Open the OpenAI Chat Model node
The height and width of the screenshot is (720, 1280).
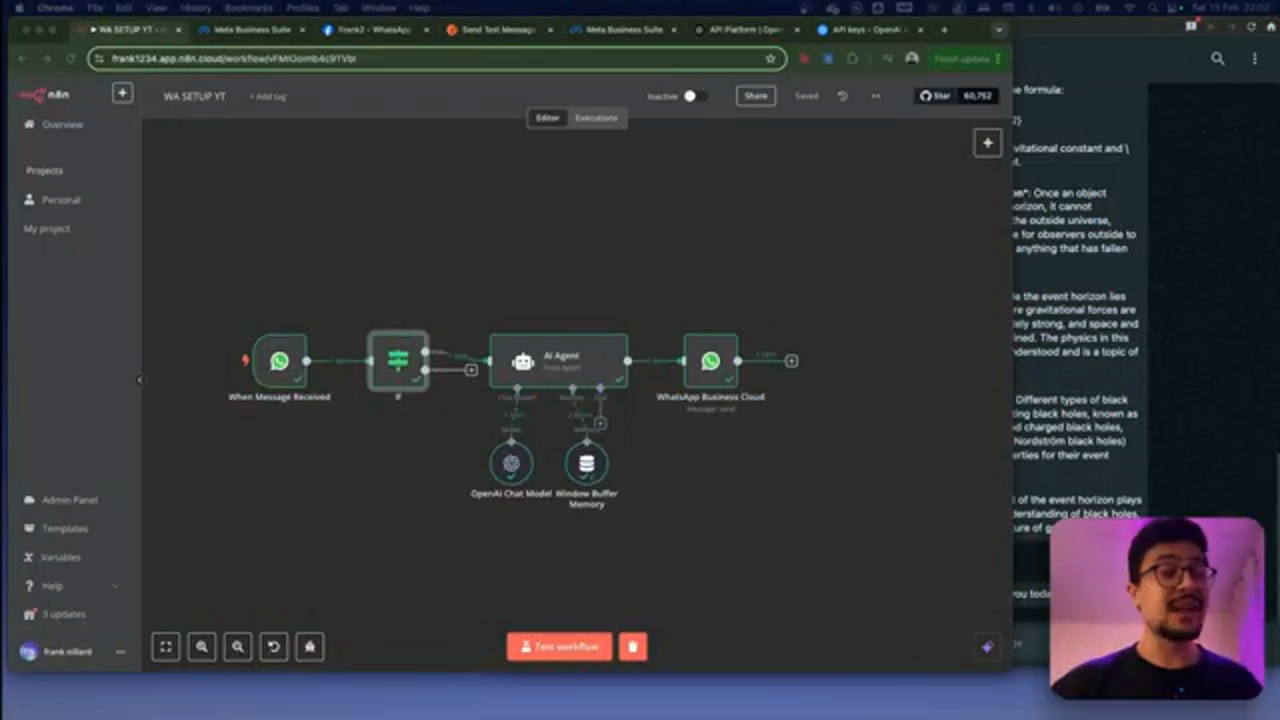(x=511, y=463)
